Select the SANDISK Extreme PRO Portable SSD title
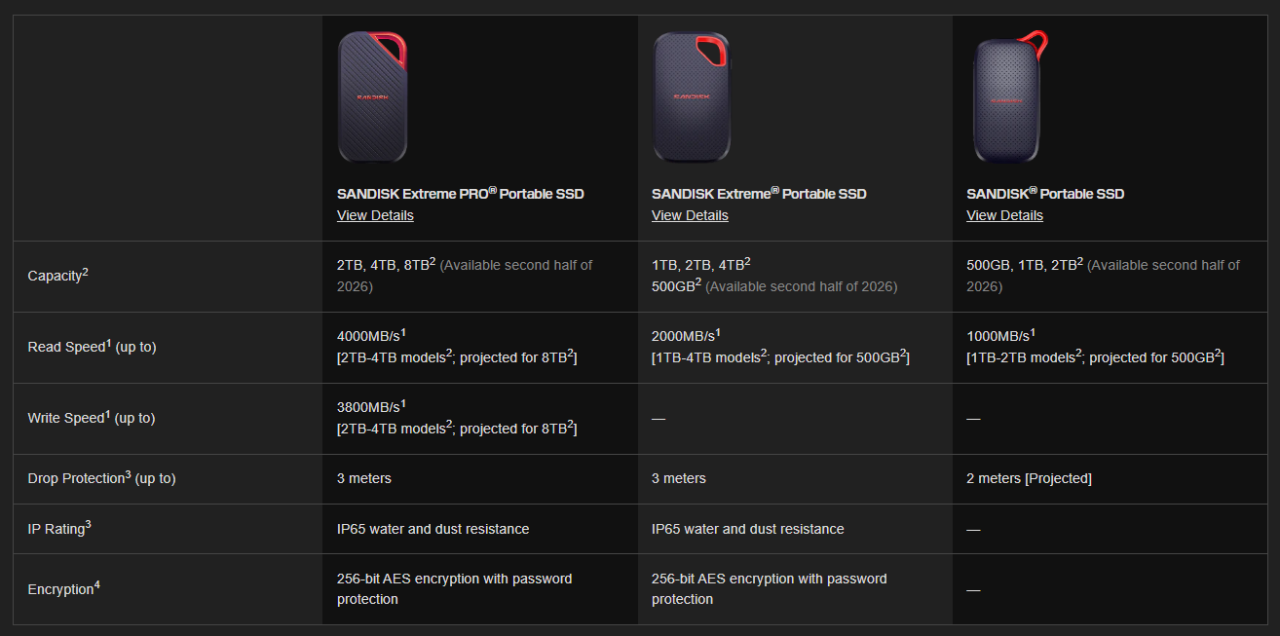 [460, 193]
